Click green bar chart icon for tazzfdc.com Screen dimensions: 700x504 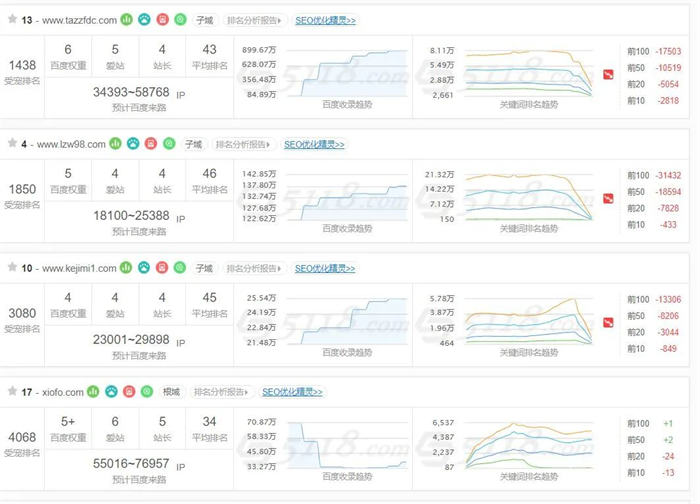click(127, 20)
